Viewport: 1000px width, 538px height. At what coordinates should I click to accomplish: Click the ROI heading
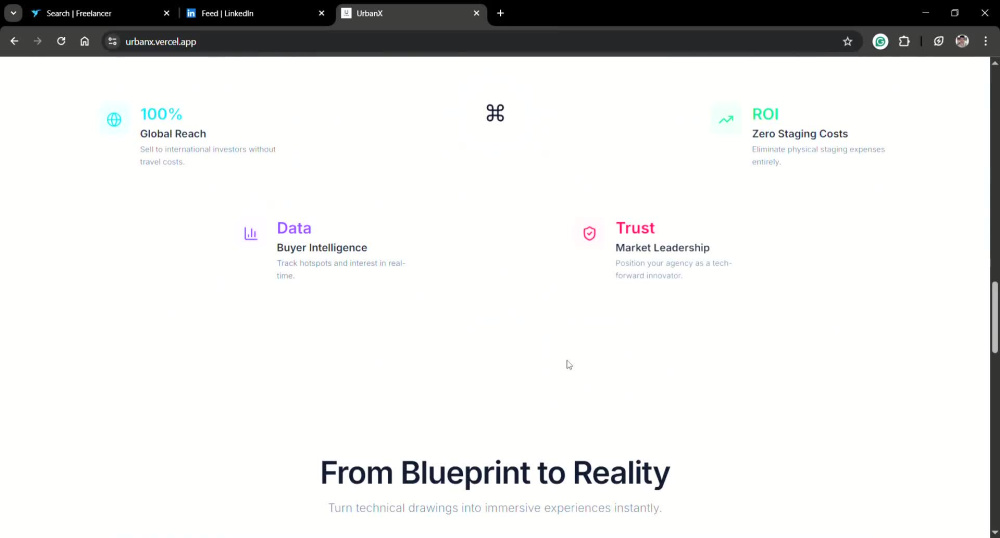point(765,114)
